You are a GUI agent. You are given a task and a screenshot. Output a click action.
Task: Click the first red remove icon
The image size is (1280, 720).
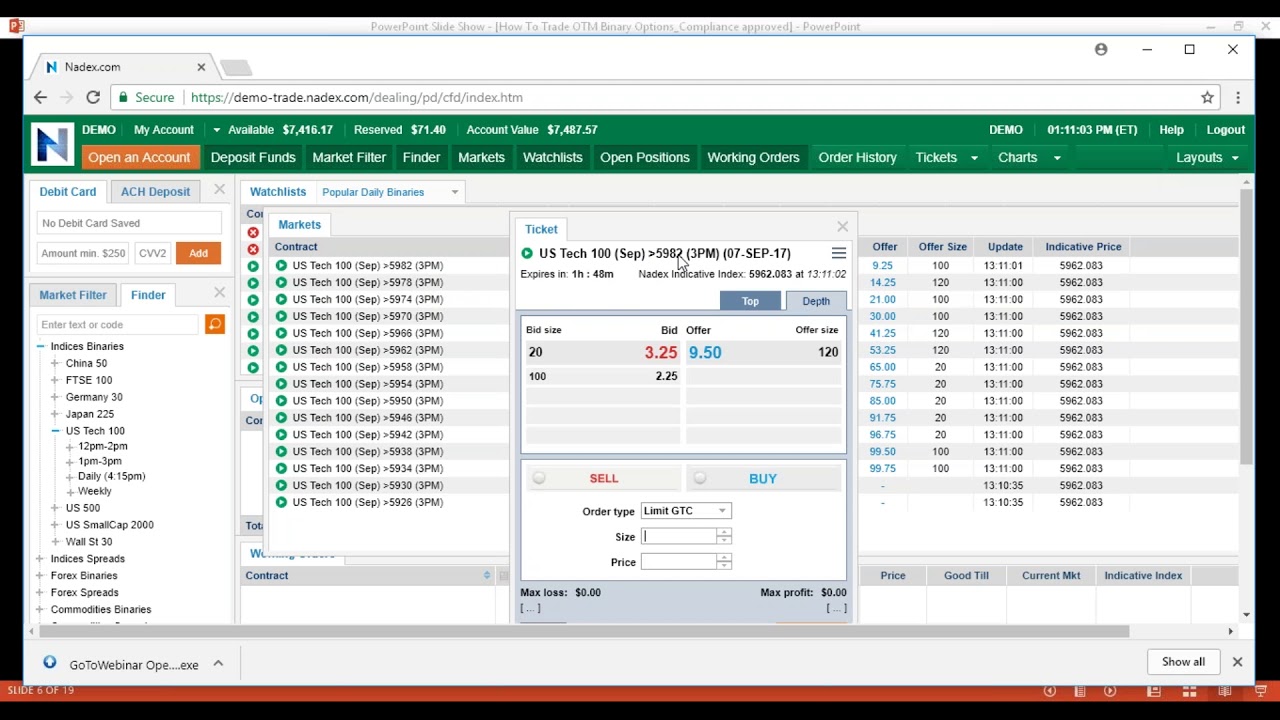coord(253,232)
